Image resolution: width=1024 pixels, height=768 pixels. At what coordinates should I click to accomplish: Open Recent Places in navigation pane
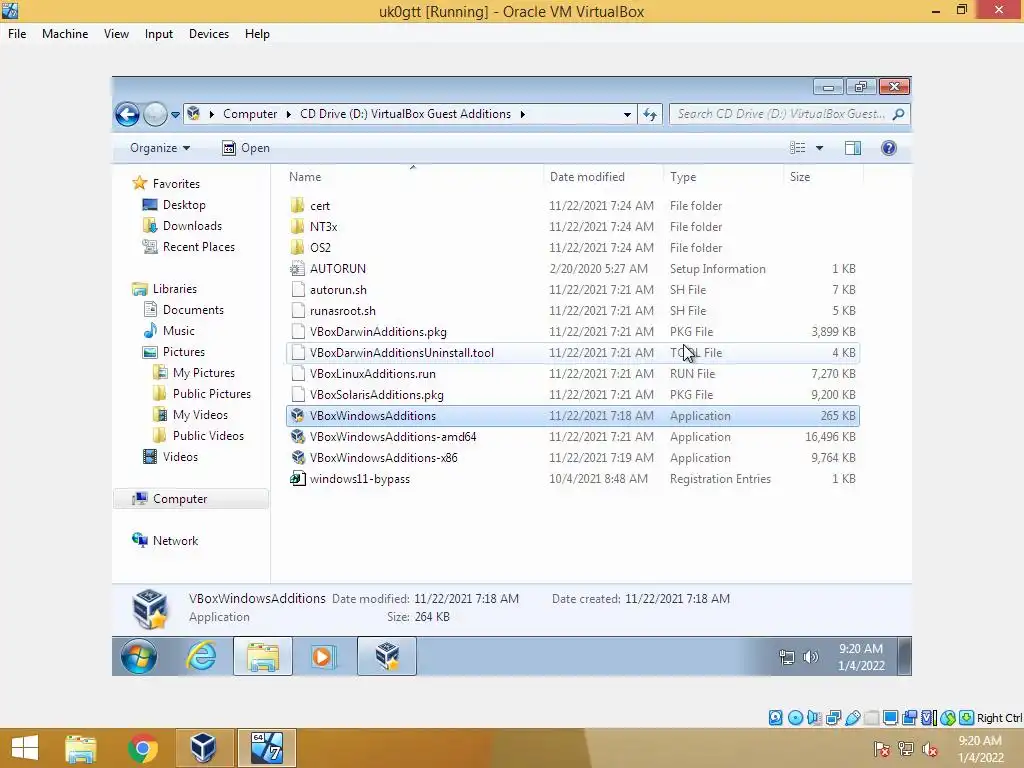[189, 247]
